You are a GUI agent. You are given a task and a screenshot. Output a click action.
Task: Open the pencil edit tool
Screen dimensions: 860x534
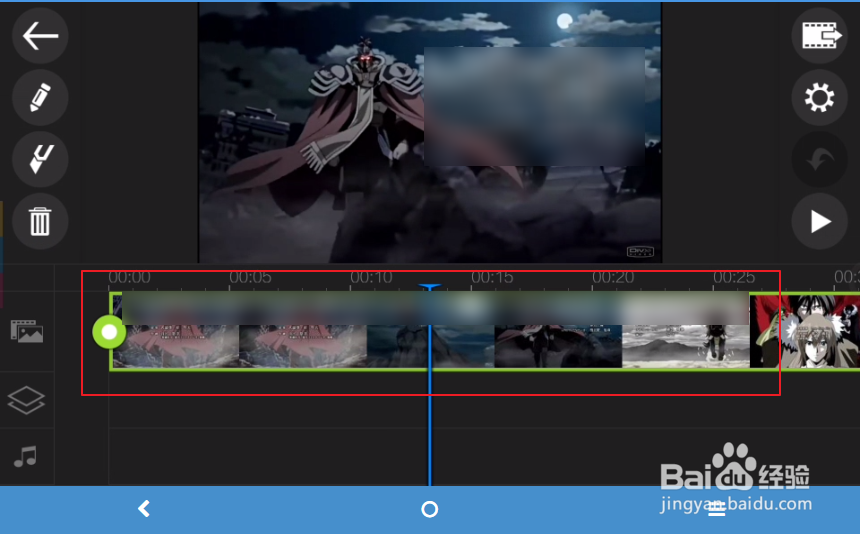coord(40,98)
